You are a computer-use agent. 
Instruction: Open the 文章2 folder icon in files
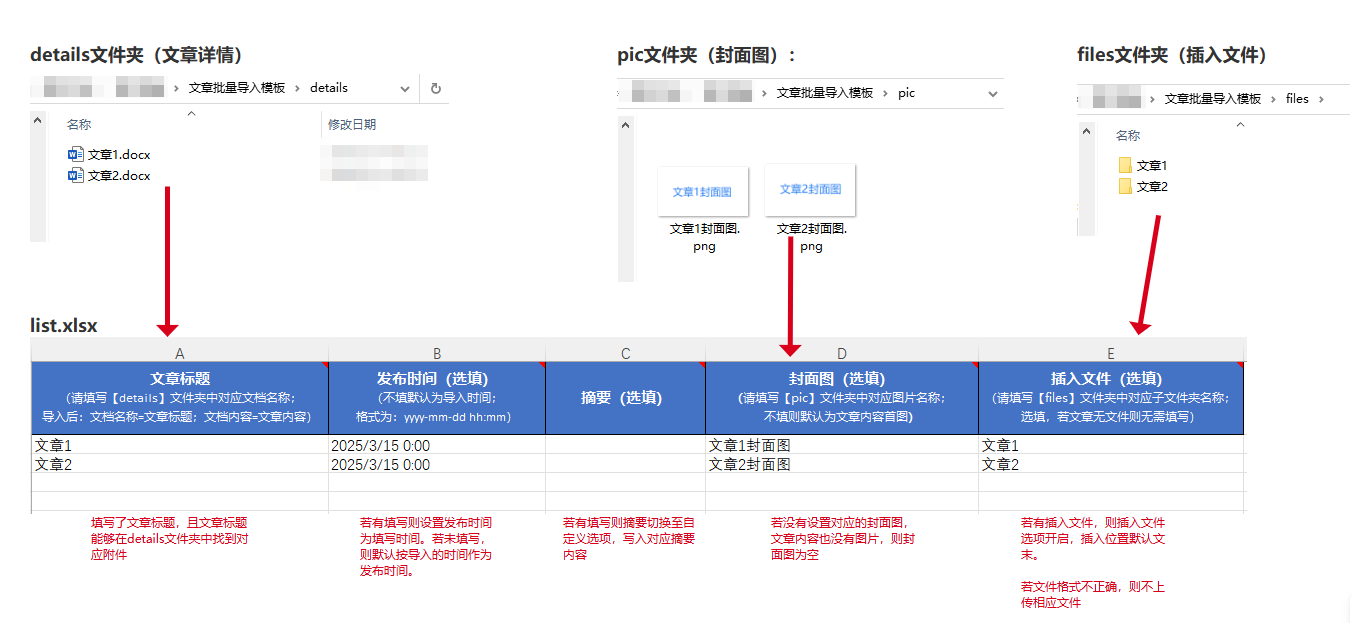pos(1125,186)
